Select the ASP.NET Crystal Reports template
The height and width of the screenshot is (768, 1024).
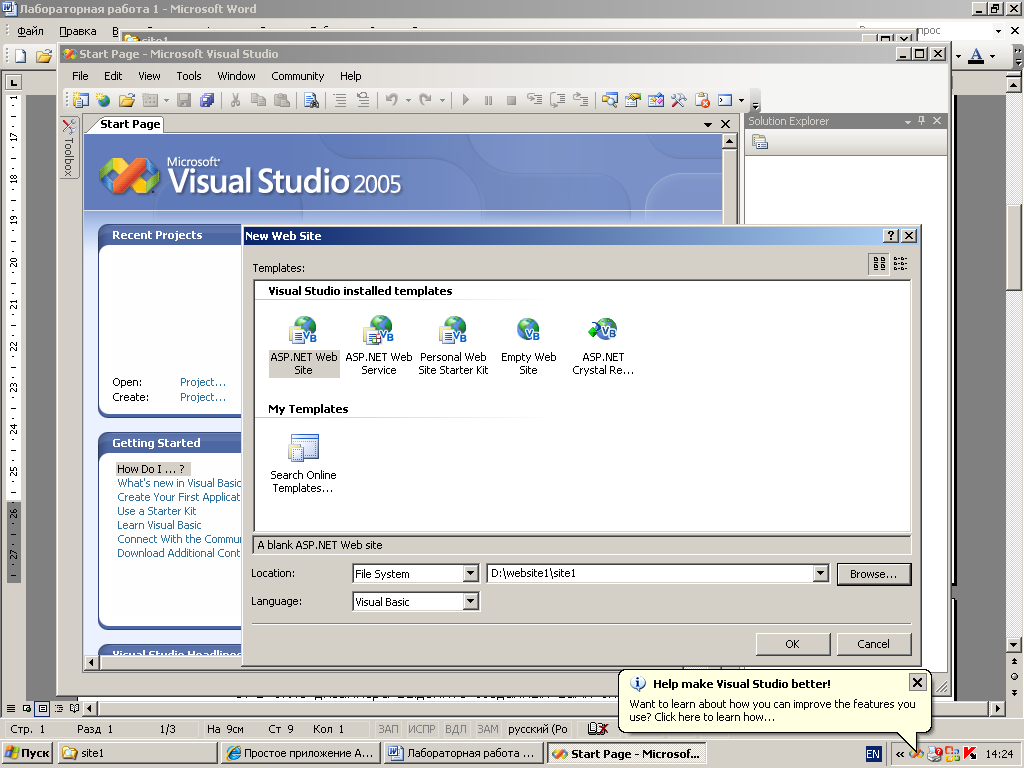[x=603, y=346]
